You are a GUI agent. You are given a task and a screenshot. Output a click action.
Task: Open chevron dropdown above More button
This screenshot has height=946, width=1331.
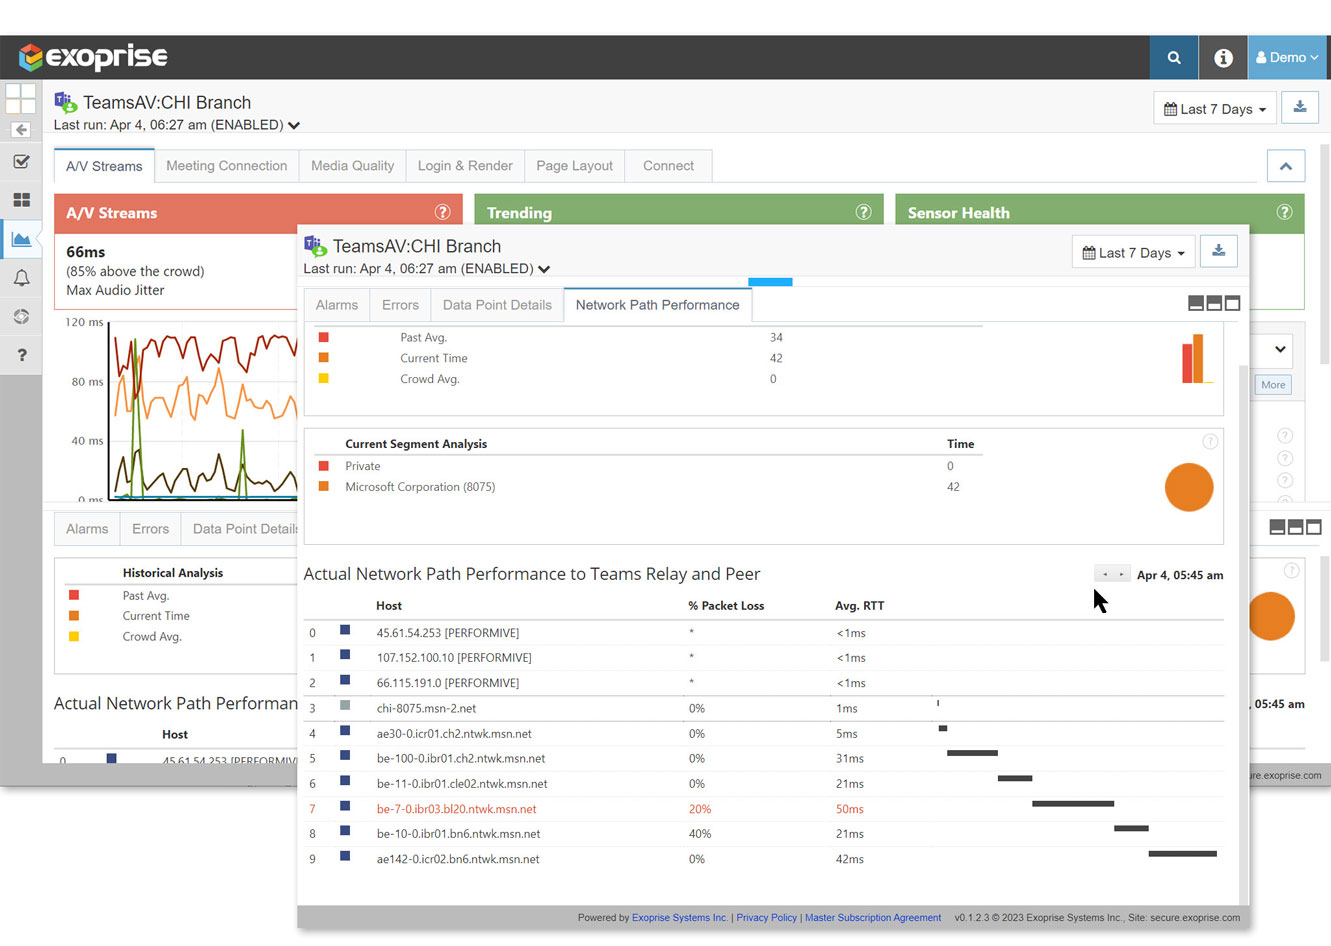pos(1280,350)
